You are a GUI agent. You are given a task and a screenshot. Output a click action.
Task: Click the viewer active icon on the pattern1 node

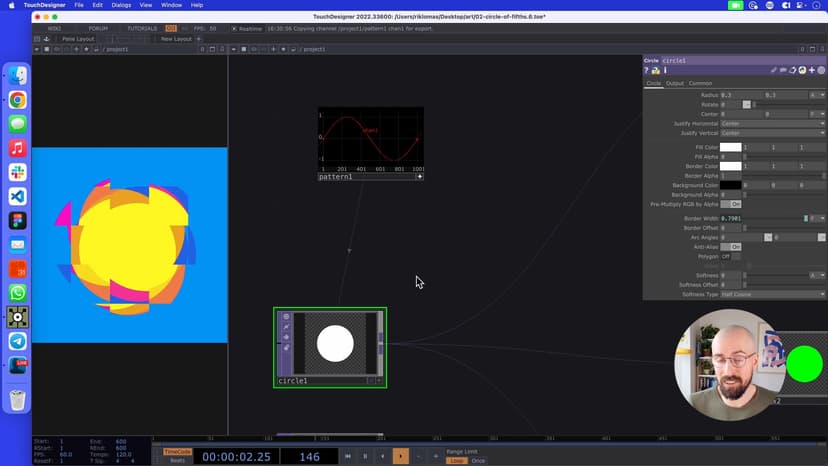coord(419,177)
